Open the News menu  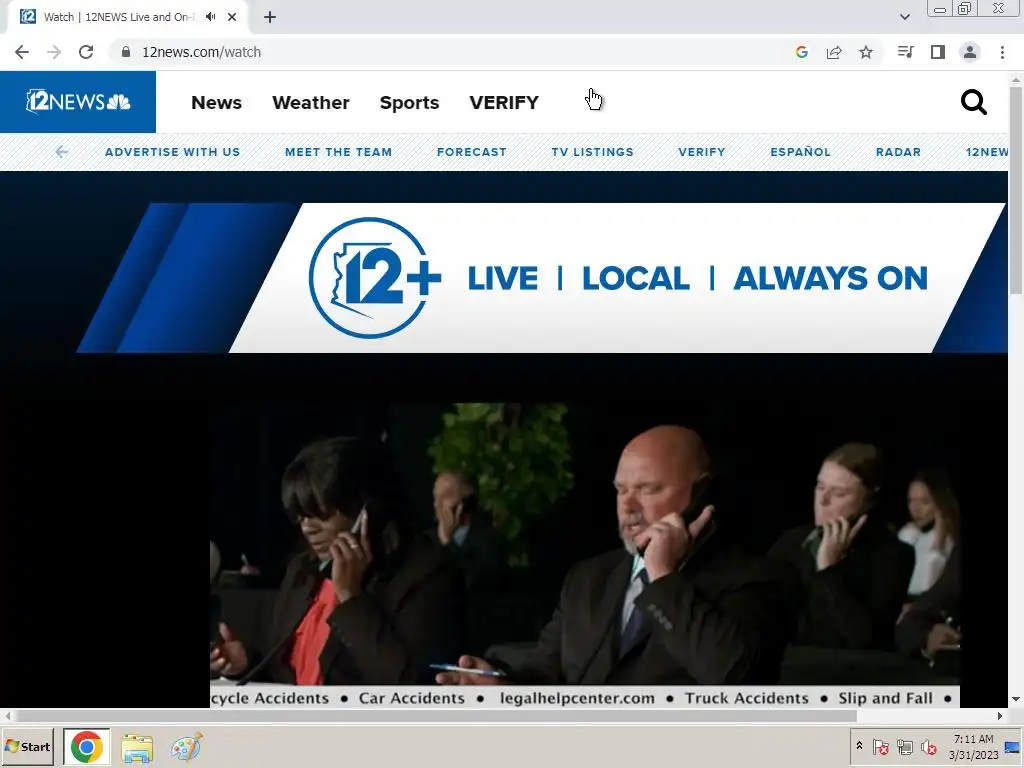click(x=216, y=103)
